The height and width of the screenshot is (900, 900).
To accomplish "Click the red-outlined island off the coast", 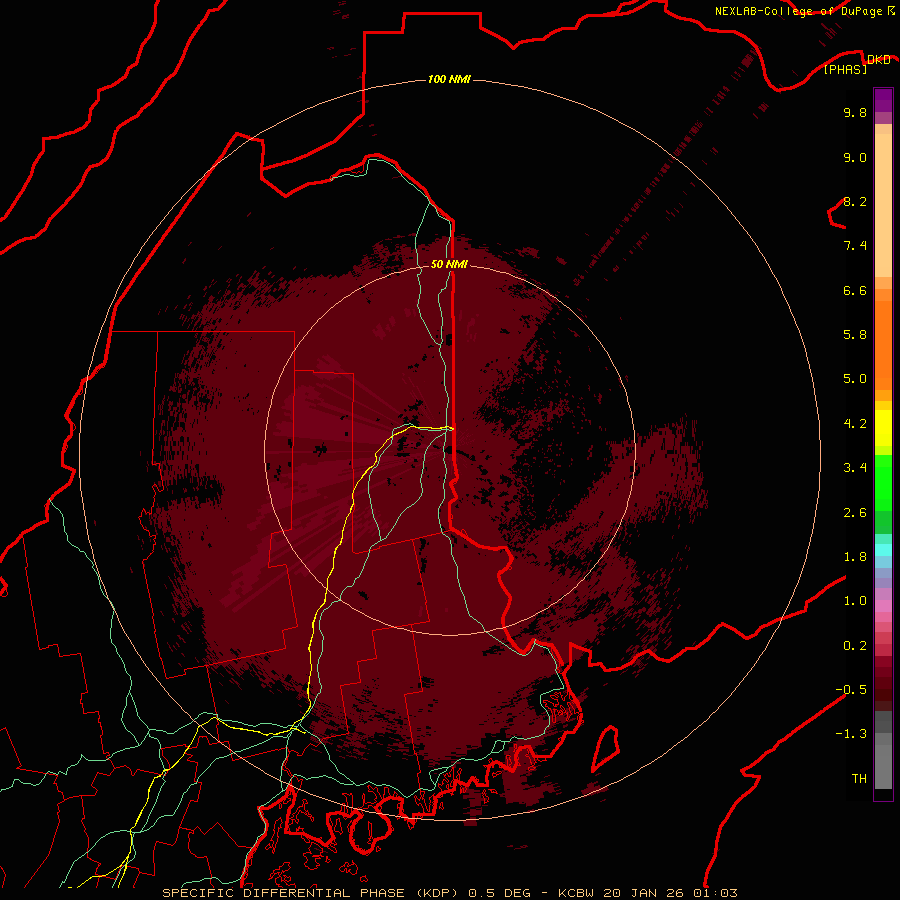I will pos(606,747).
